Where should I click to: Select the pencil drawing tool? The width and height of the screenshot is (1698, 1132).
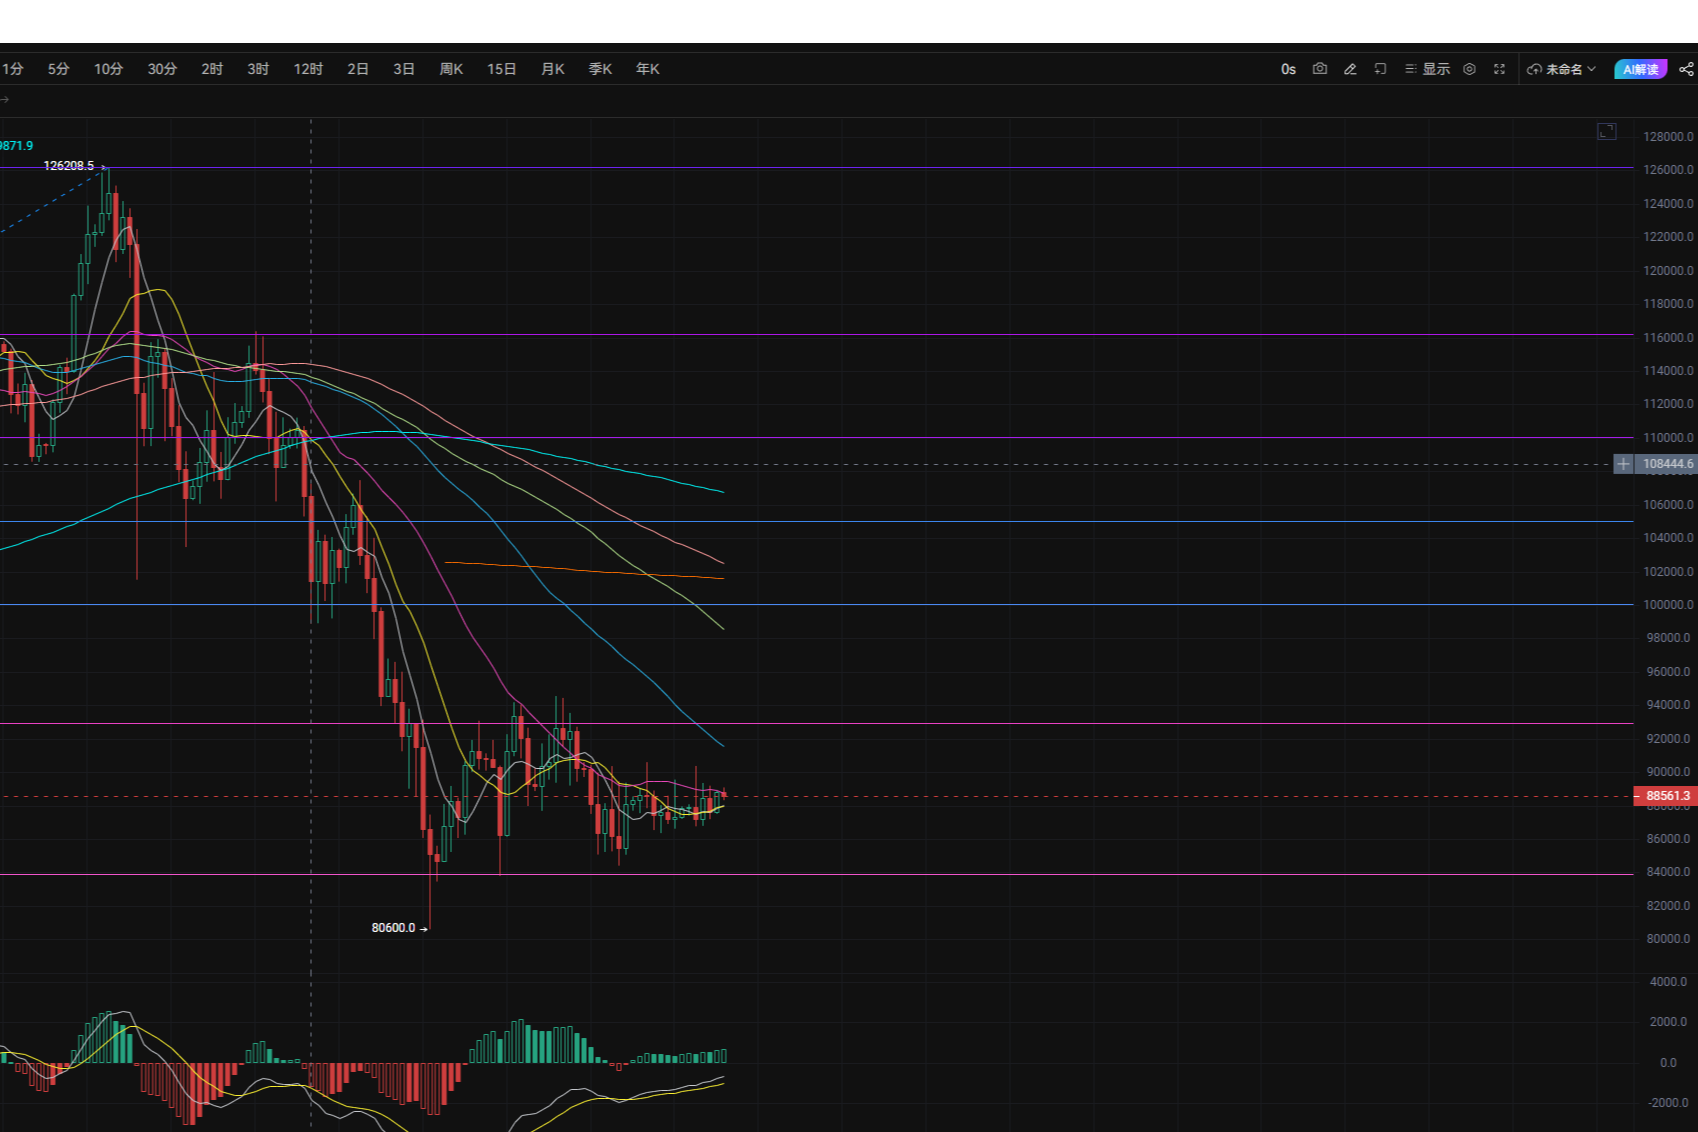(1350, 69)
